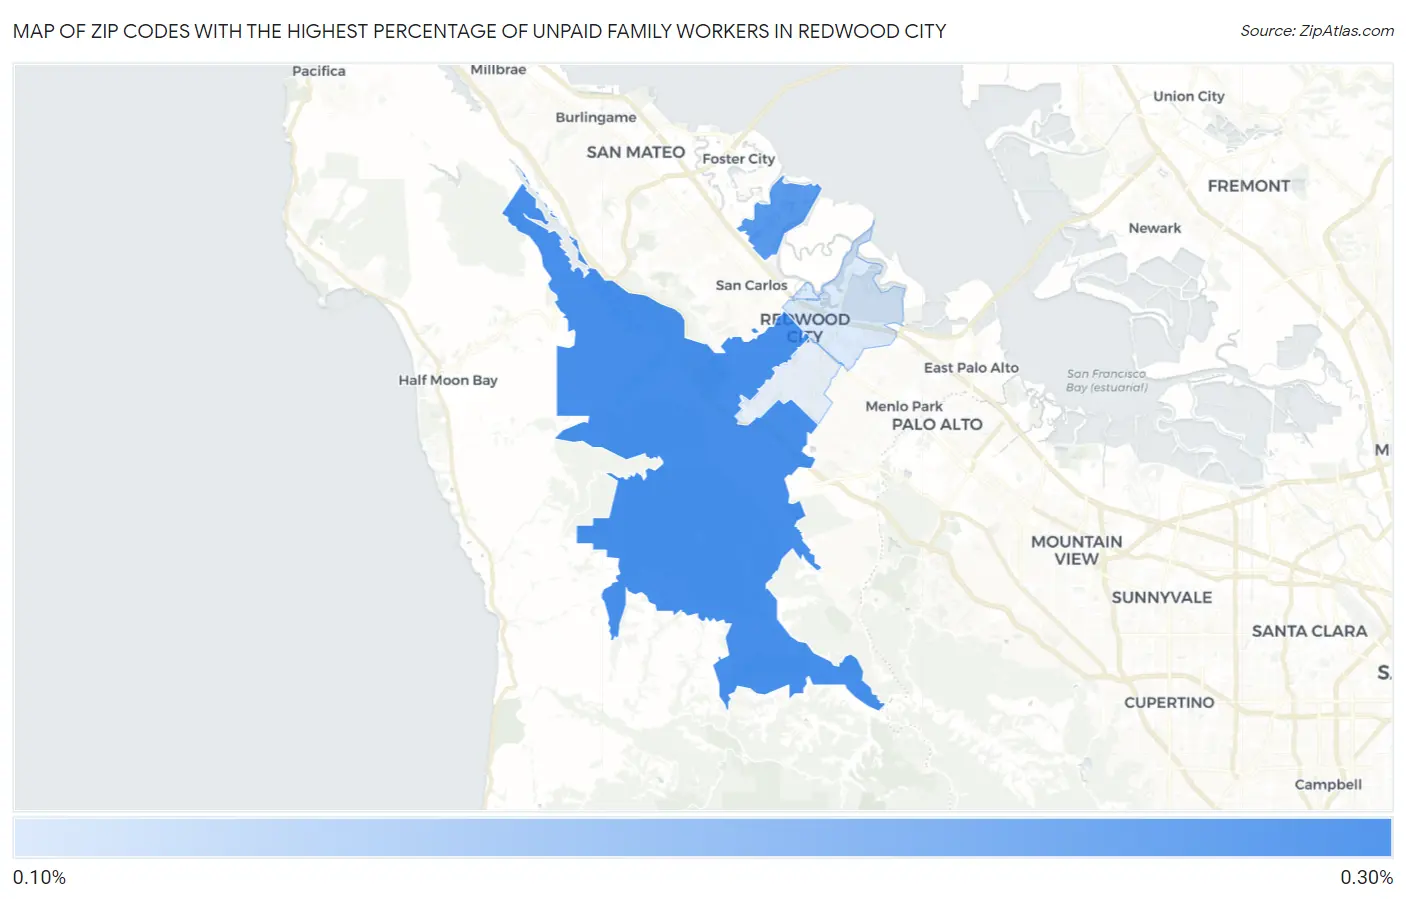Click the Burlingame map label
Screen dimensions: 1406x899
coord(596,117)
